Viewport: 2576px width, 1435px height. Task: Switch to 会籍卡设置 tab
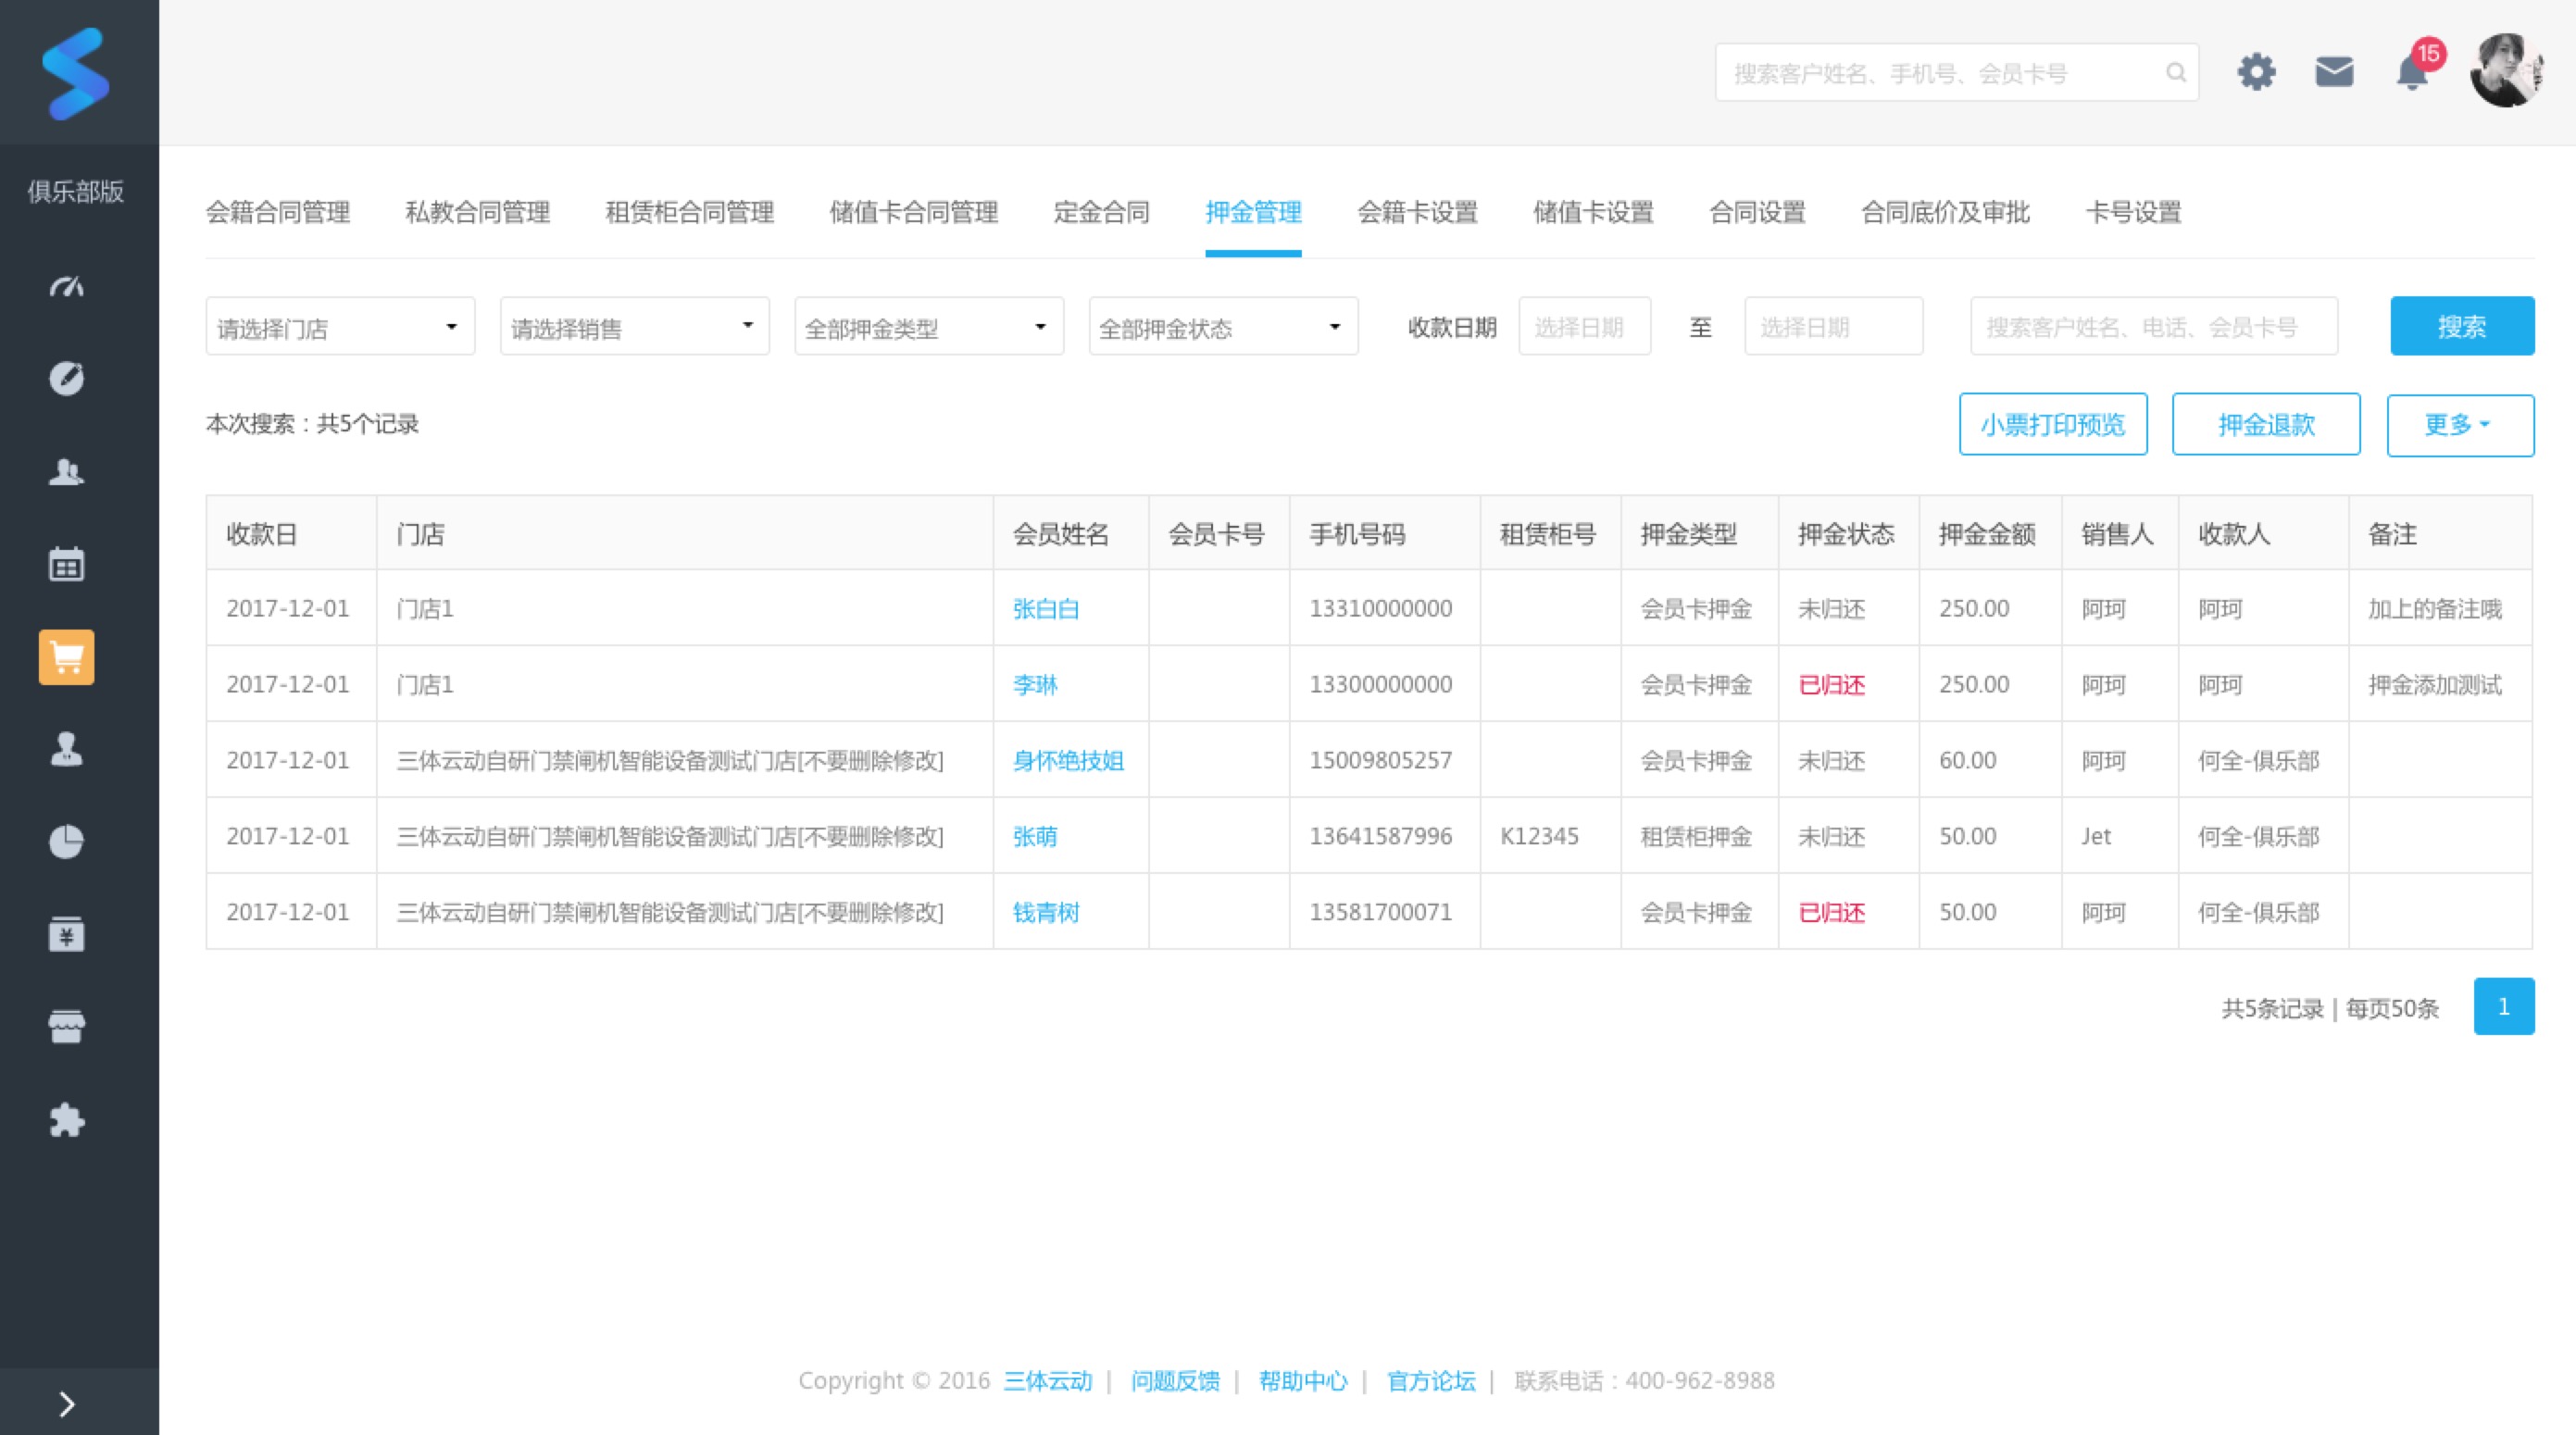(1417, 212)
